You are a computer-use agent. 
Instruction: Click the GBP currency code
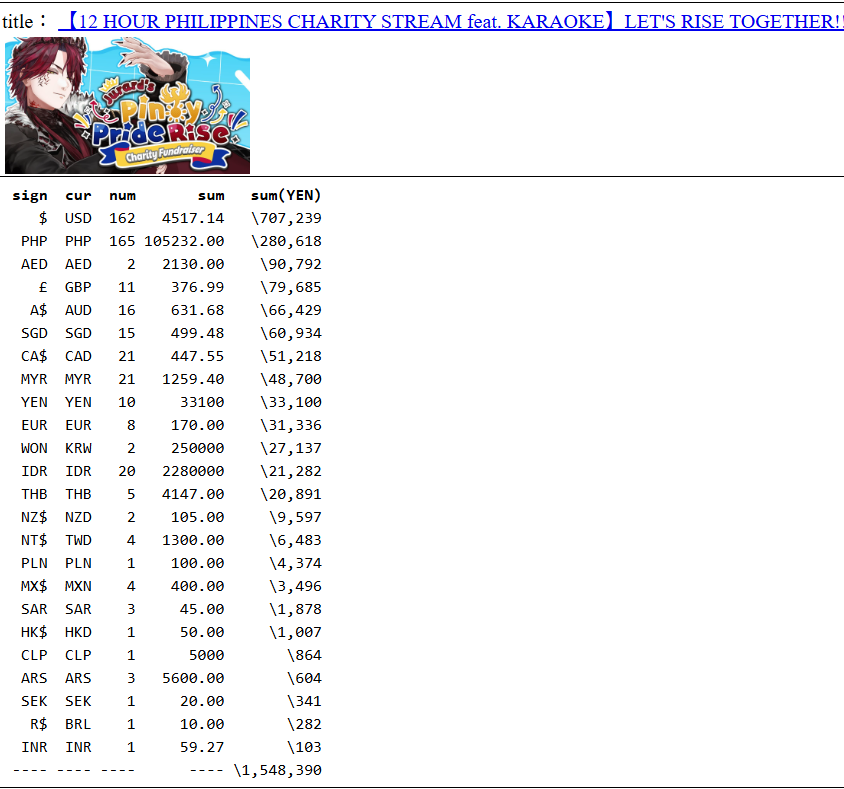pyautogui.click(x=78, y=287)
